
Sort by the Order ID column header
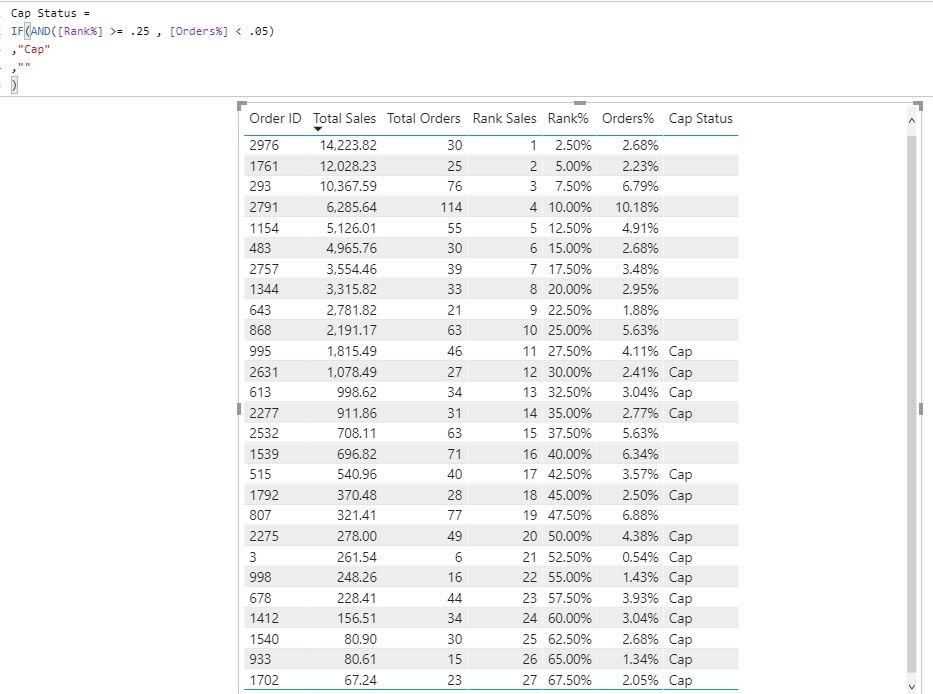tap(275, 118)
